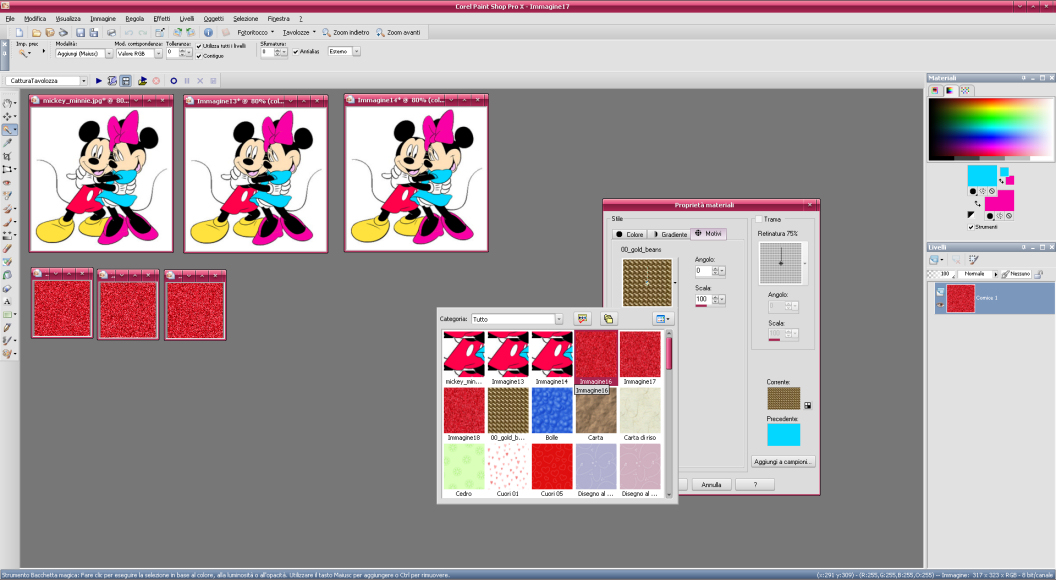Open the Mod. corrispondenza dropdown
The height and width of the screenshot is (580, 1056).
click(x=158, y=53)
